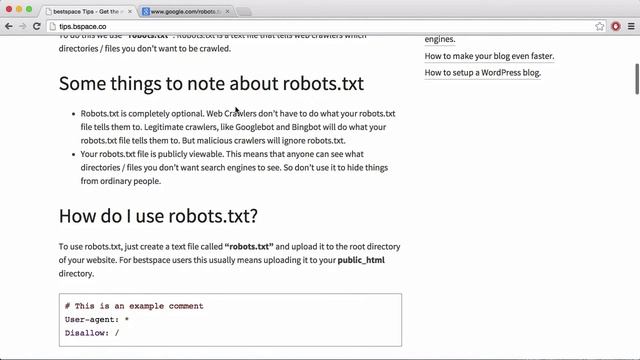Click the vertical page scrollbar thumb
The width and height of the screenshot is (640, 360).
tap(637, 79)
